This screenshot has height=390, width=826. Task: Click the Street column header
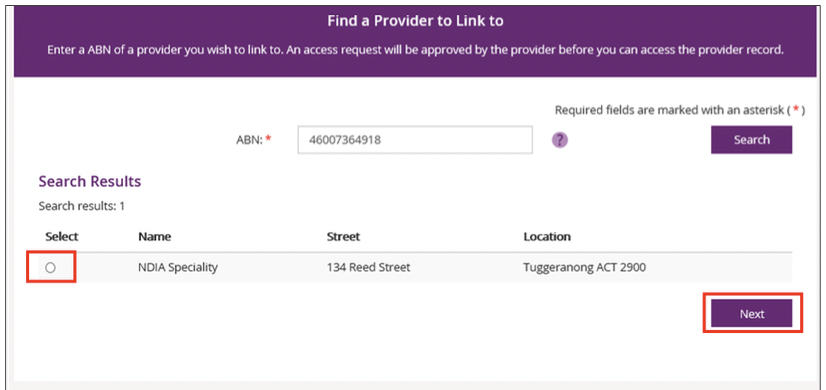point(343,237)
